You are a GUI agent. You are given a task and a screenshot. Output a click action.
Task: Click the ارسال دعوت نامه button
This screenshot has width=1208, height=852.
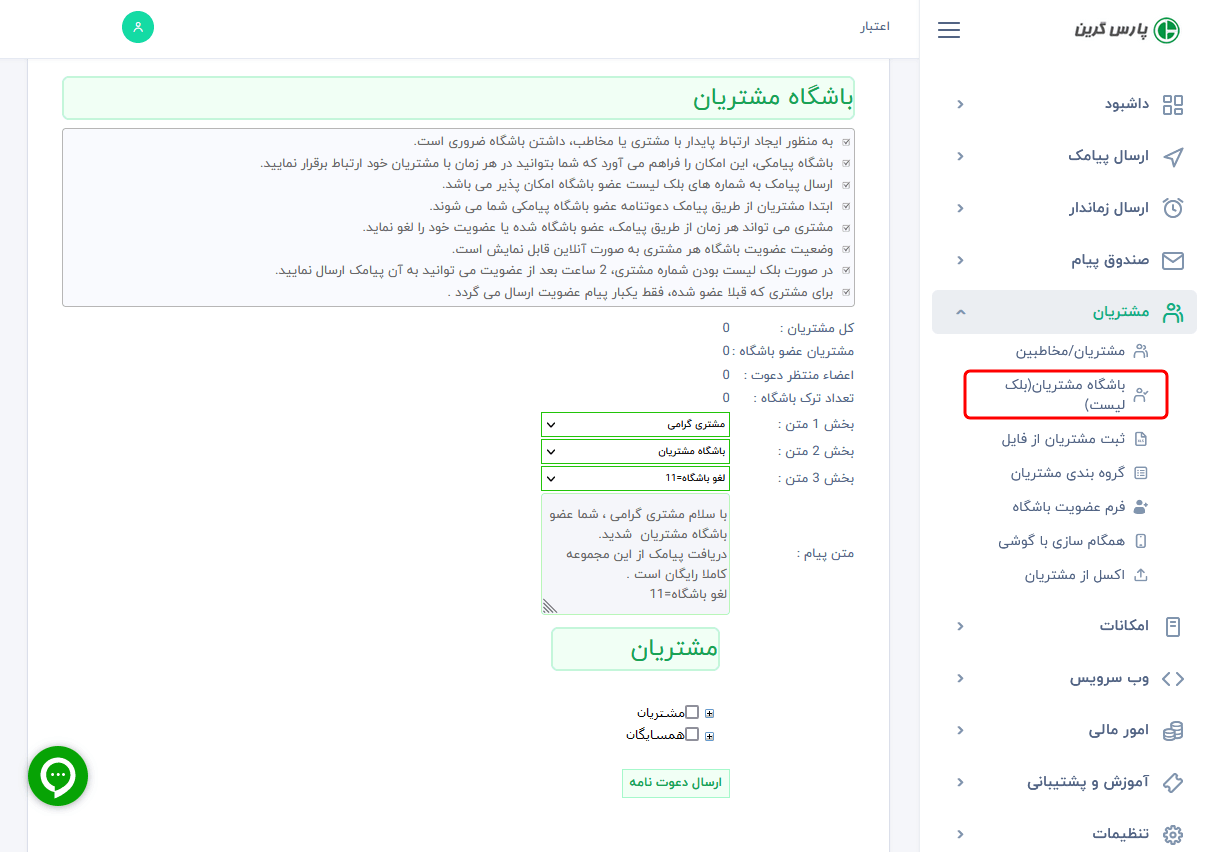pyautogui.click(x=675, y=783)
